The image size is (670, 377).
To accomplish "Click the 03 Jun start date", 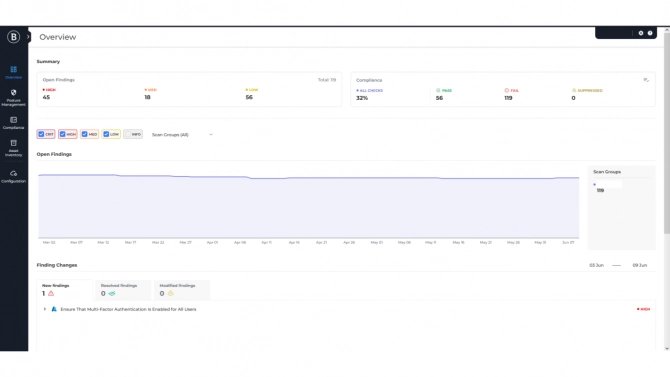I will (597, 265).
